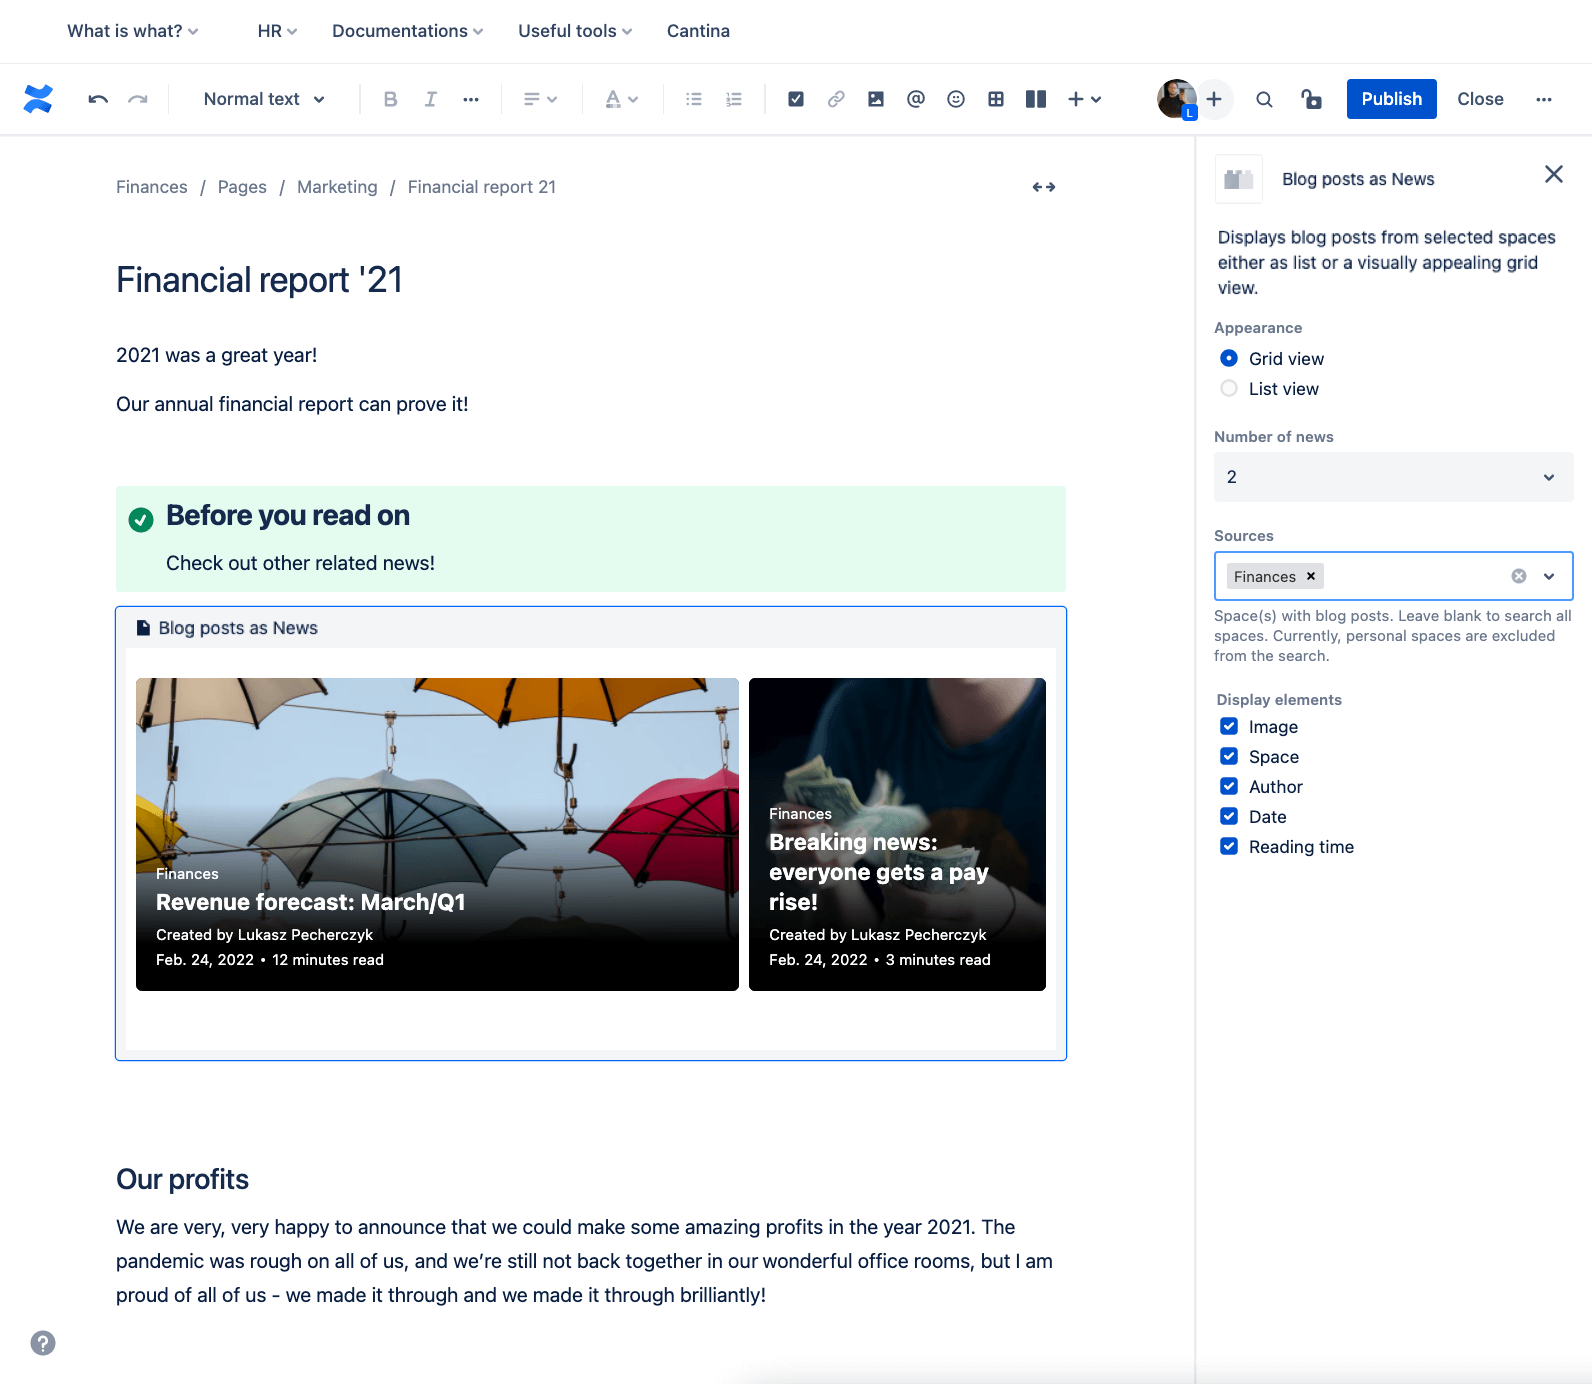The height and width of the screenshot is (1384, 1592).
Task: Insert a table
Action: point(995,99)
